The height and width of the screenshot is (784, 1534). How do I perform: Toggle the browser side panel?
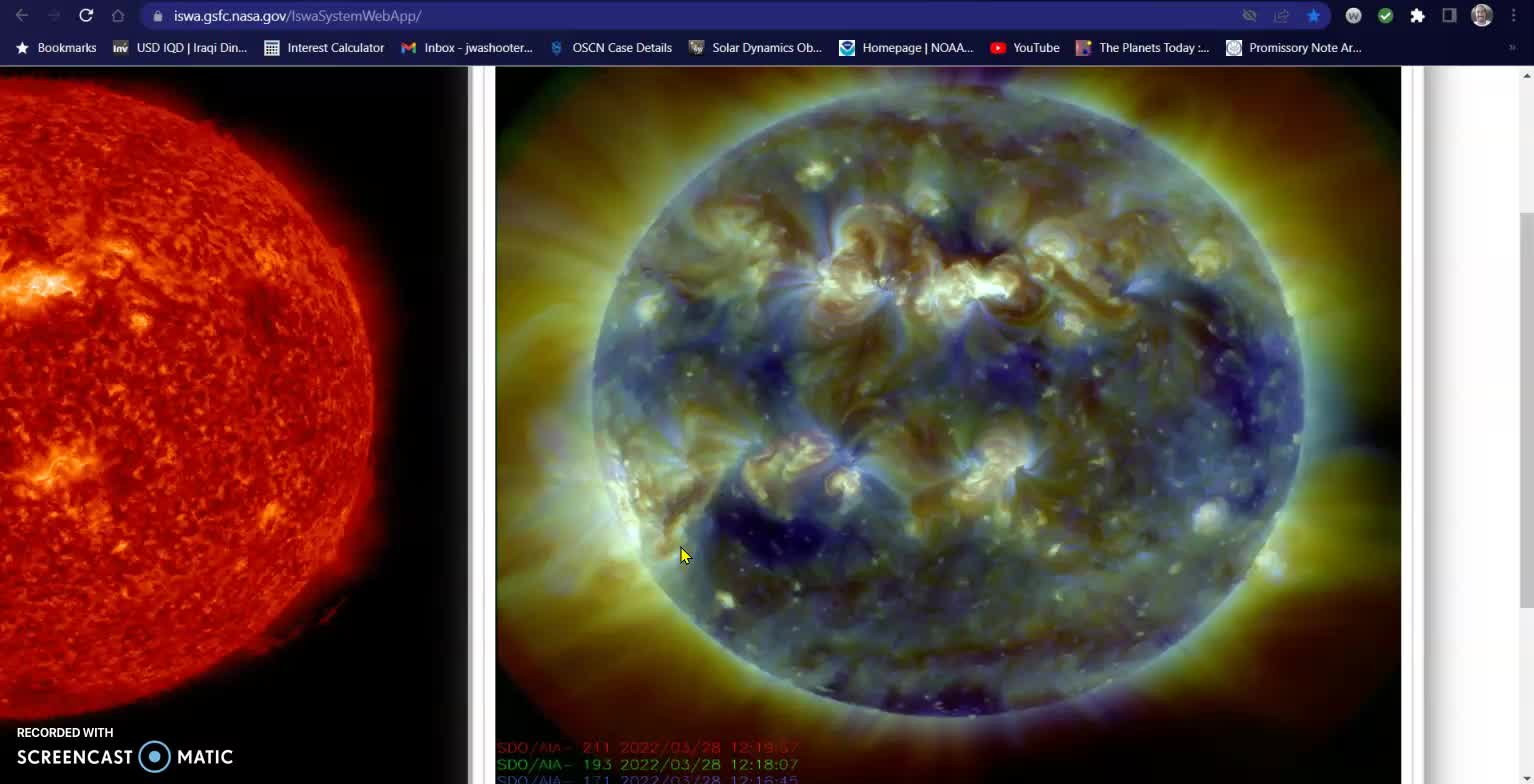1449,16
